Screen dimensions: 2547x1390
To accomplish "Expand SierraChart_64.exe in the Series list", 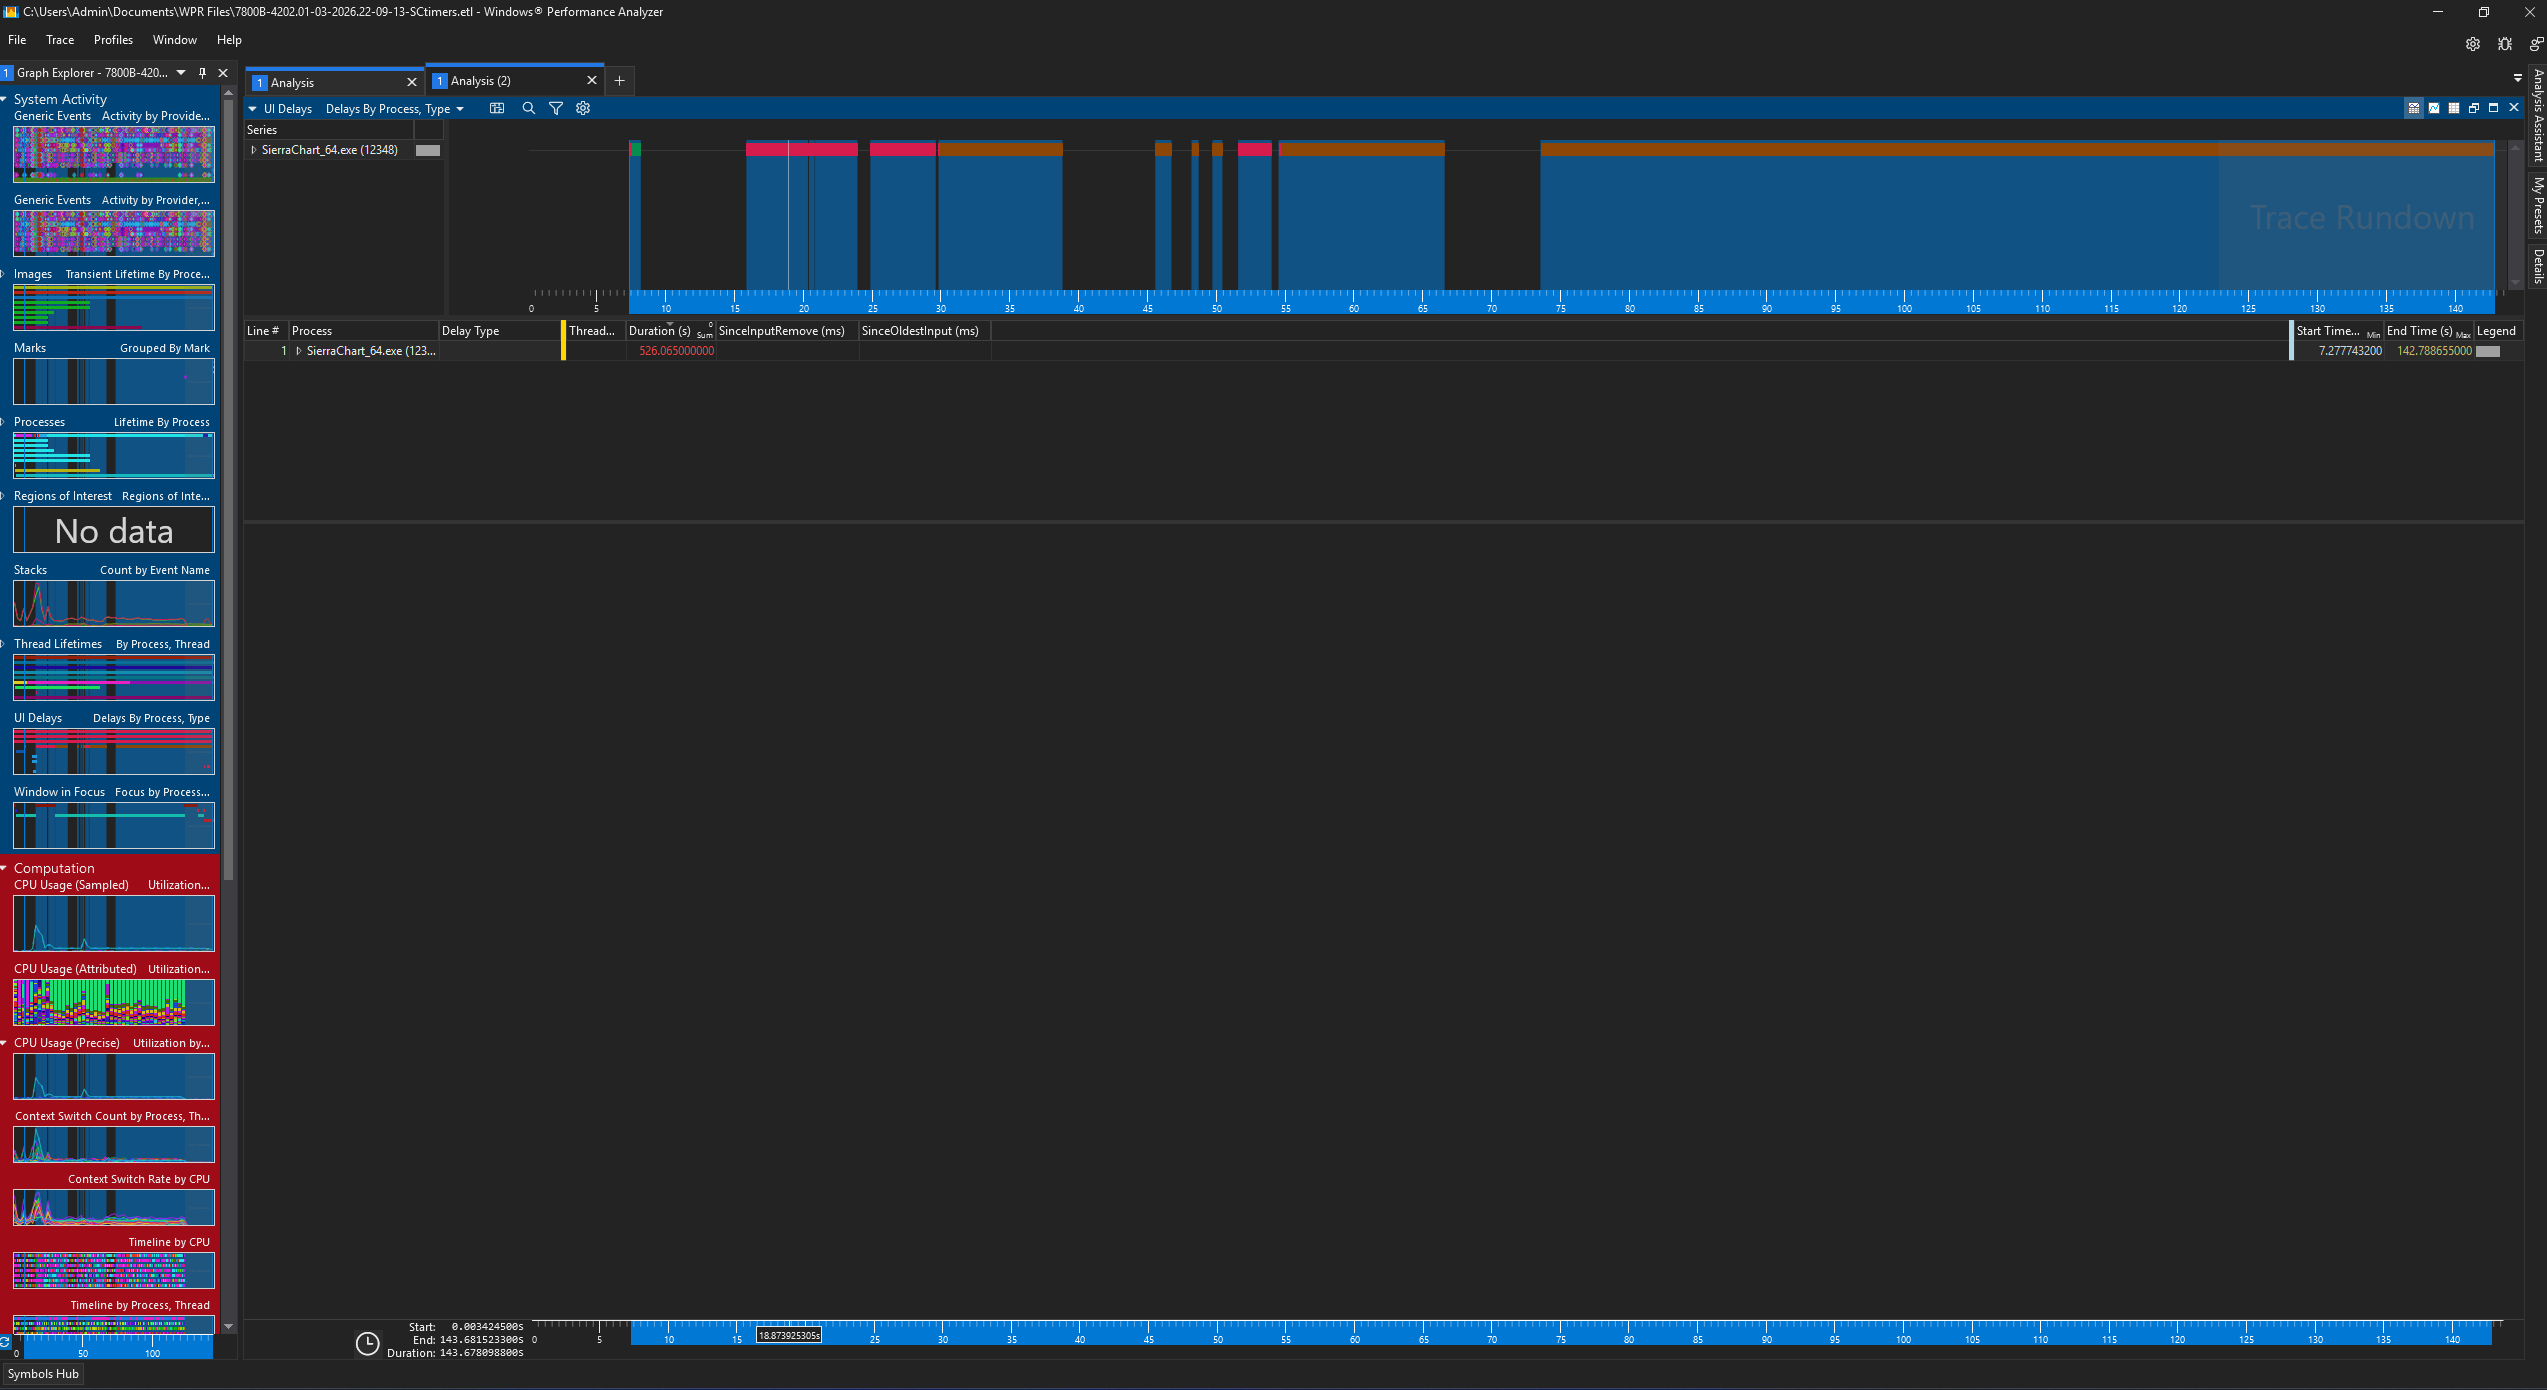I will (x=254, y=150).
